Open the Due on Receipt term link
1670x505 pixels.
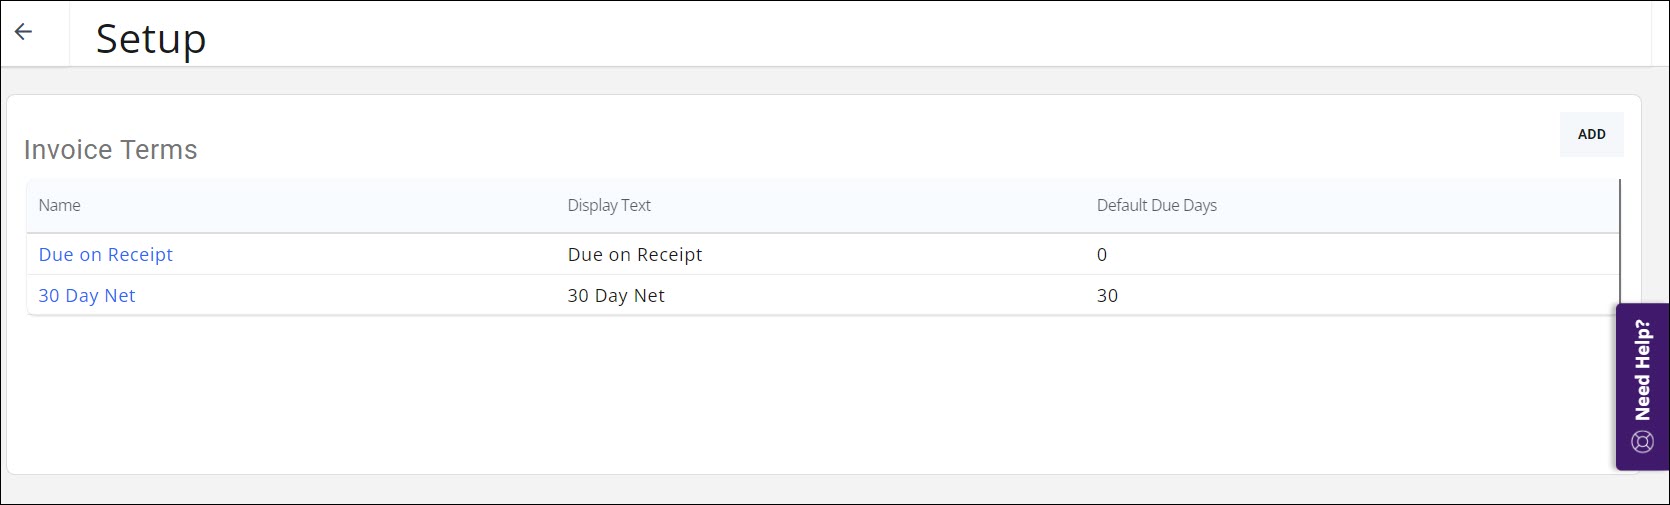pyautogui.click(x=106, y=255)
